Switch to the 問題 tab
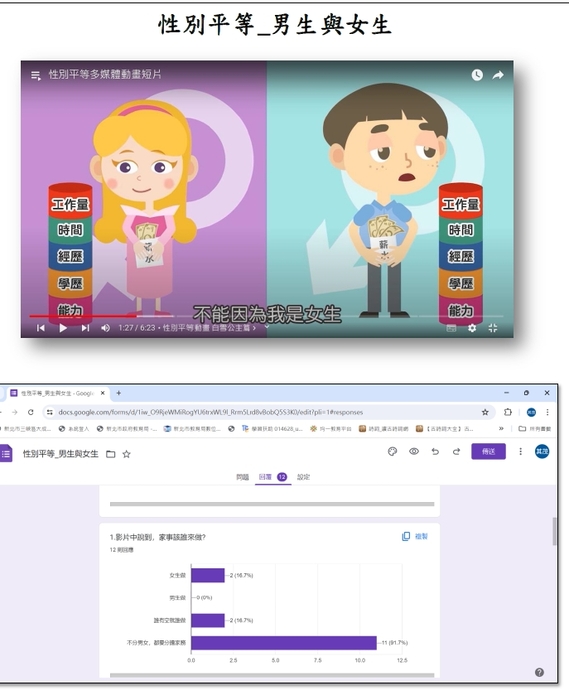569x700 pixels. click(242, 477)
